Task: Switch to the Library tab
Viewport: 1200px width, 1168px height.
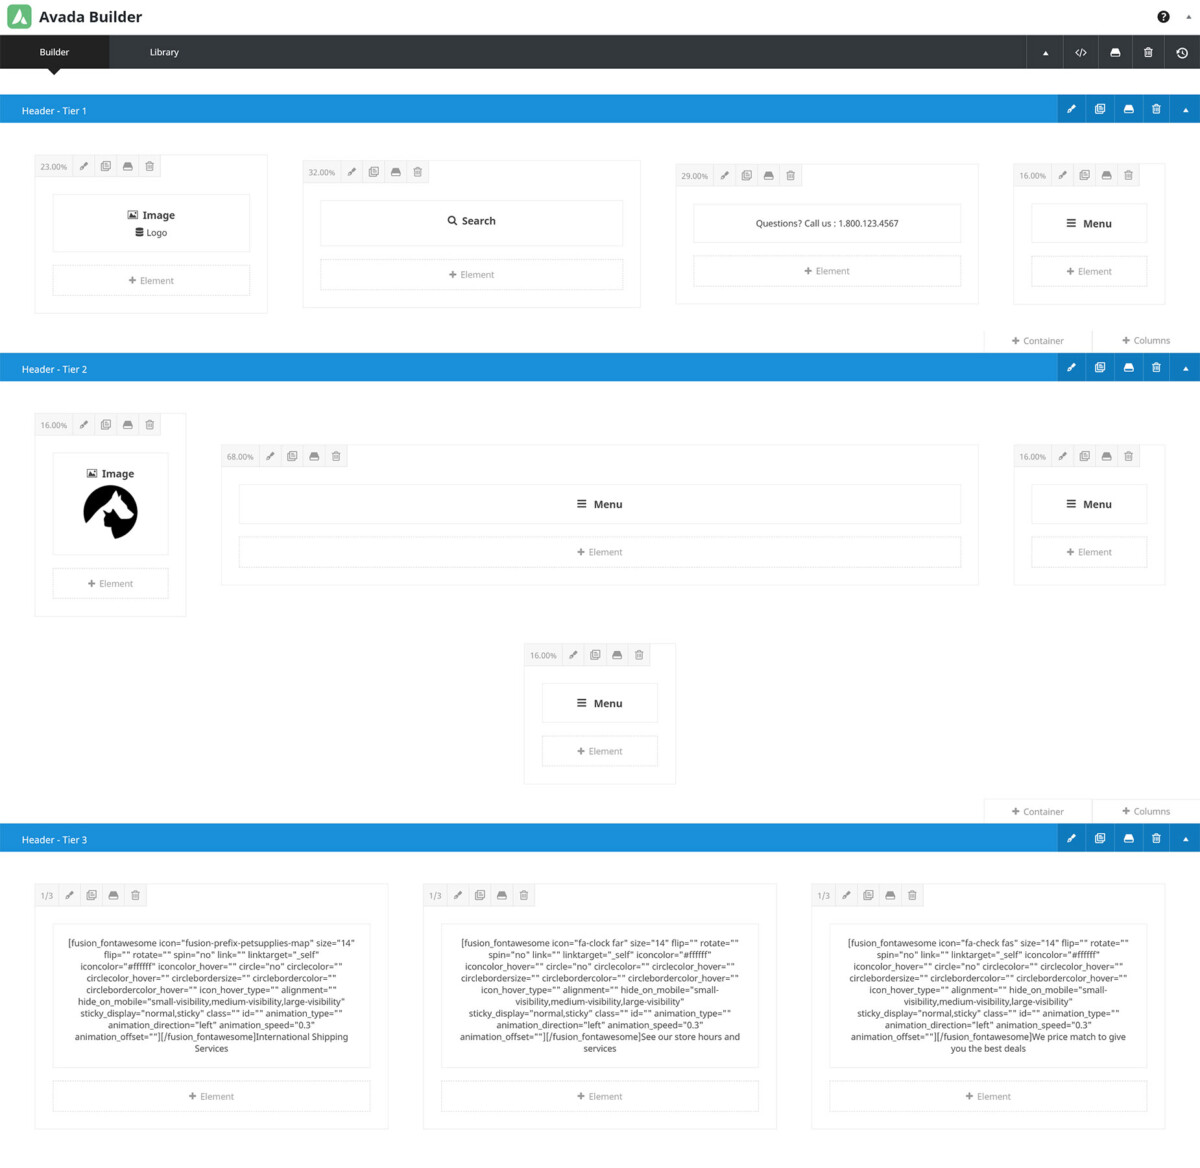Action: 164,52
